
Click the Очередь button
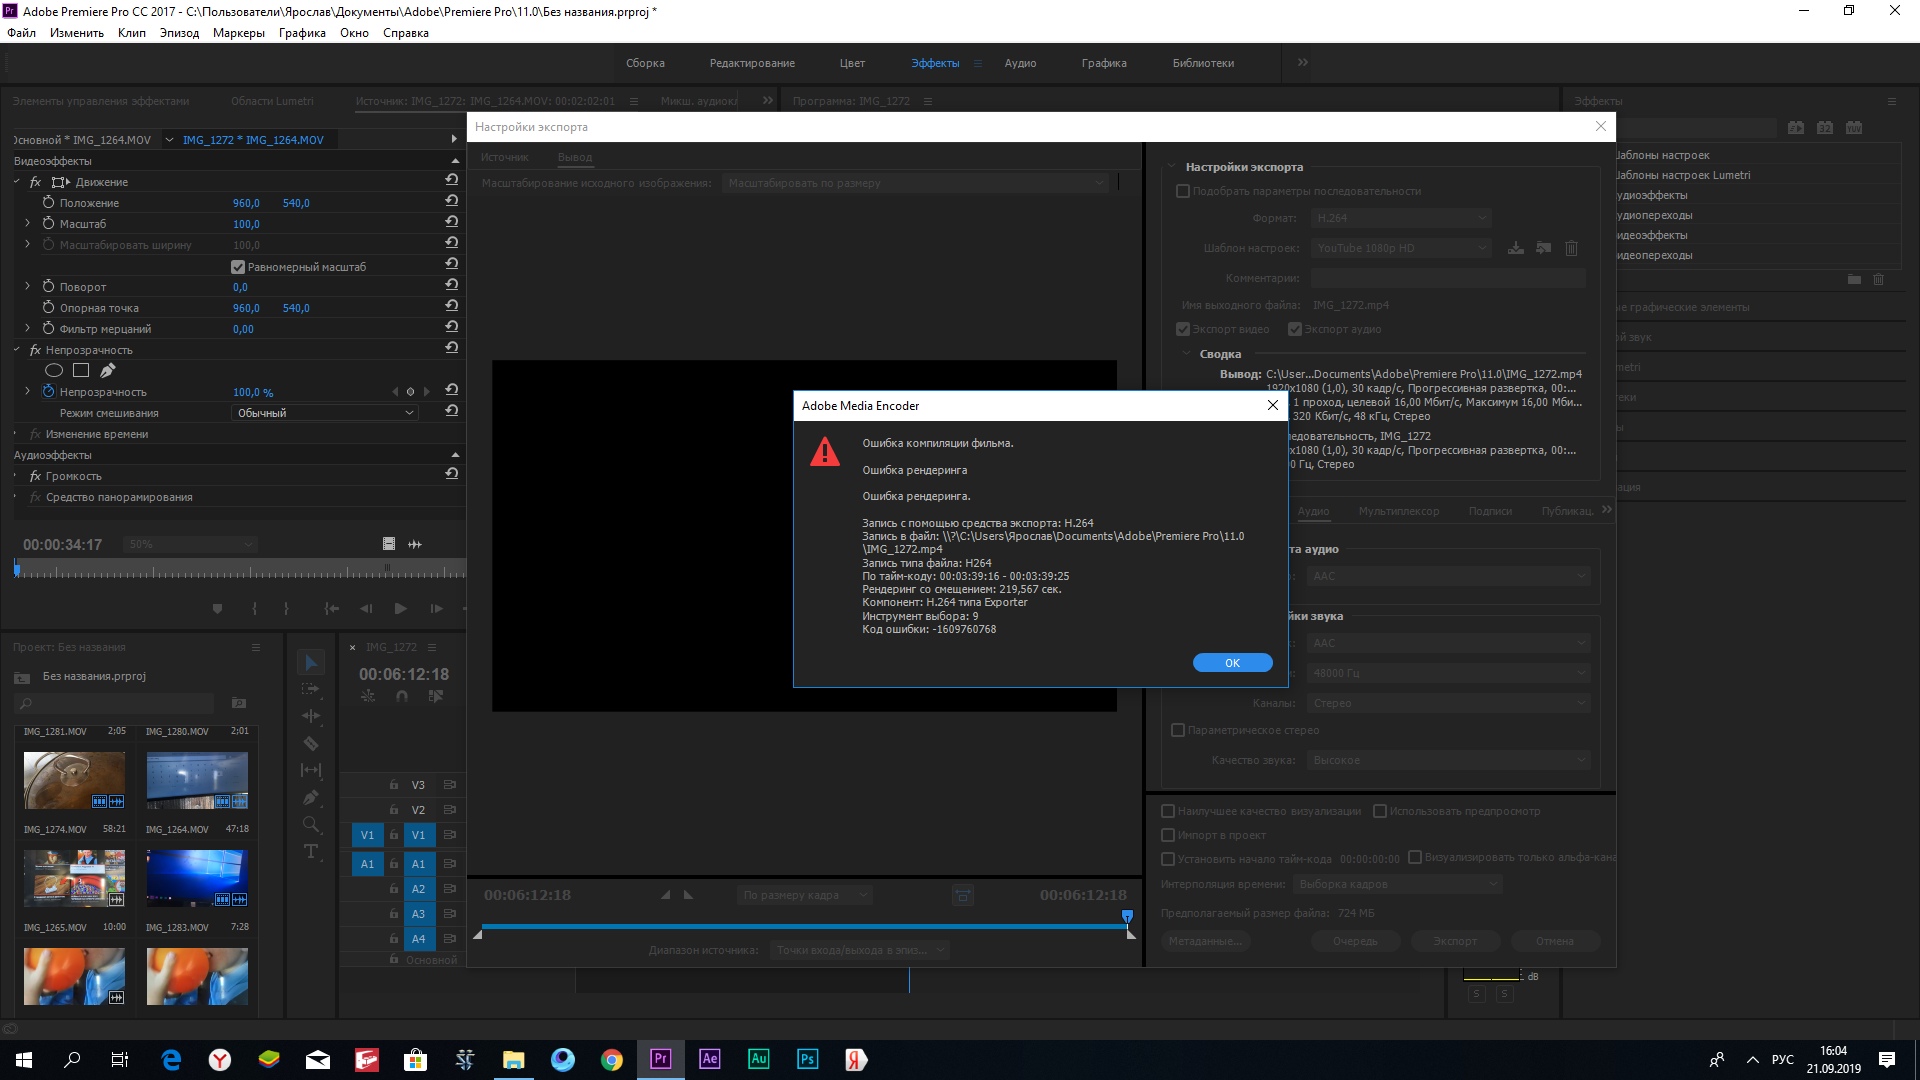(x=1355, y=941)
